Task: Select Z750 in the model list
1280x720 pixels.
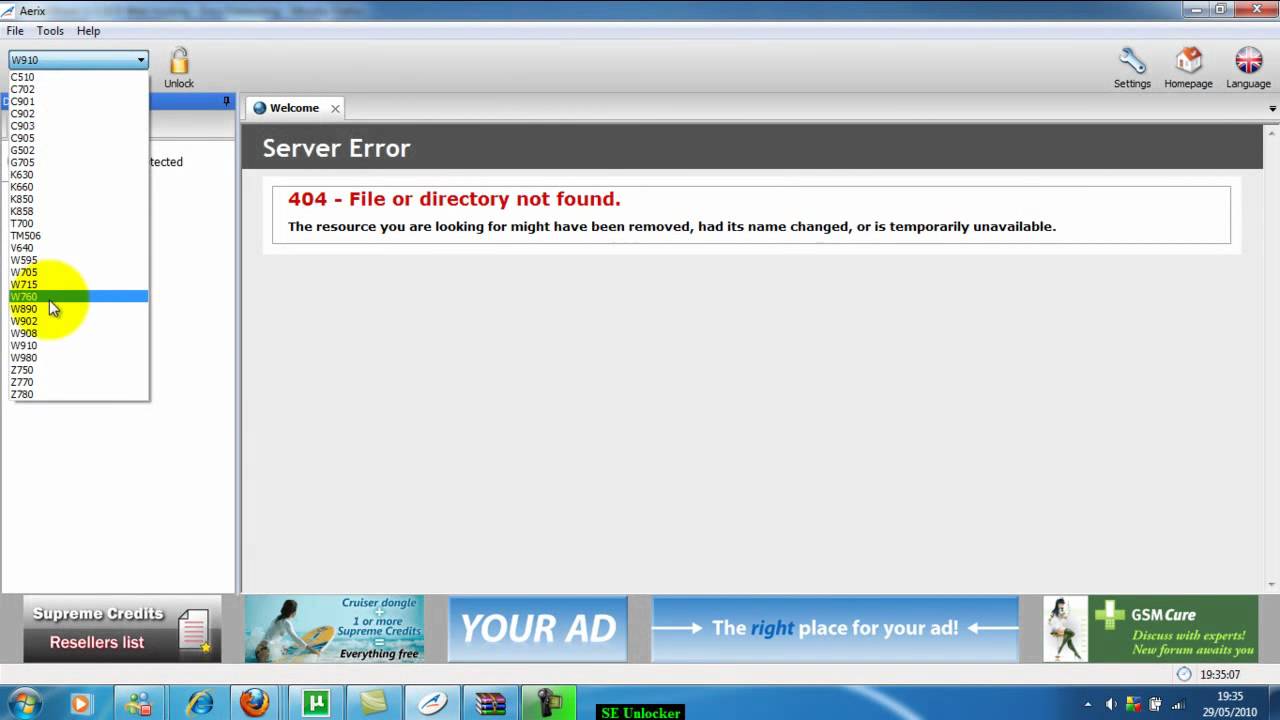Action: click(x=79, y=370)
